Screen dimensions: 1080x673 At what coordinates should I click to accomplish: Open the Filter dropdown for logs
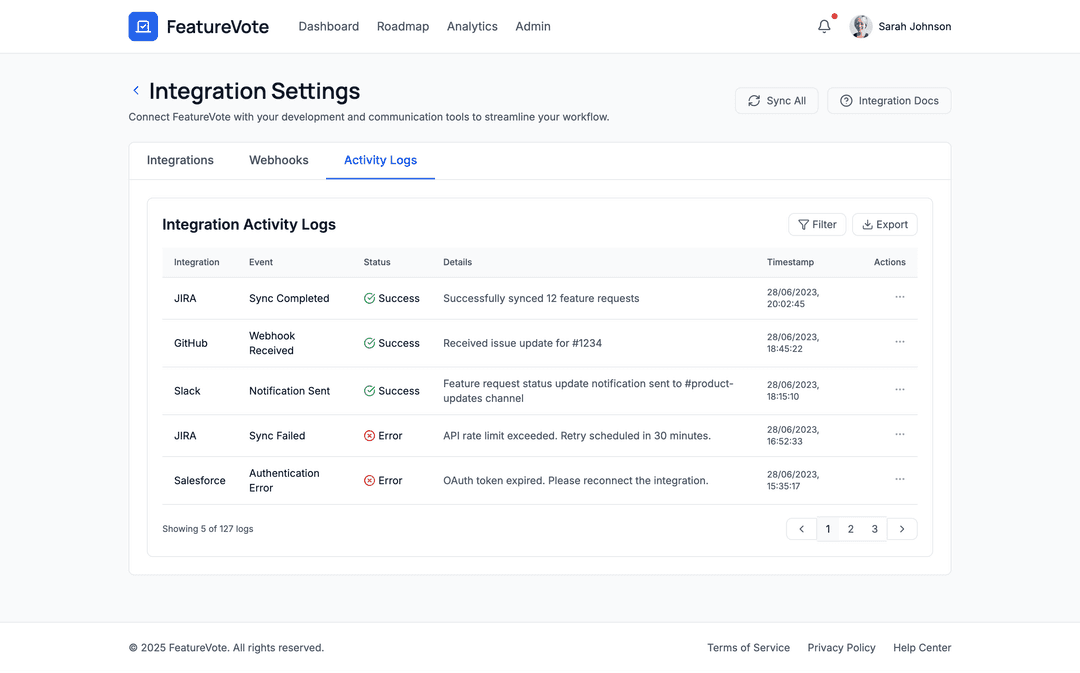coord(817,225)
